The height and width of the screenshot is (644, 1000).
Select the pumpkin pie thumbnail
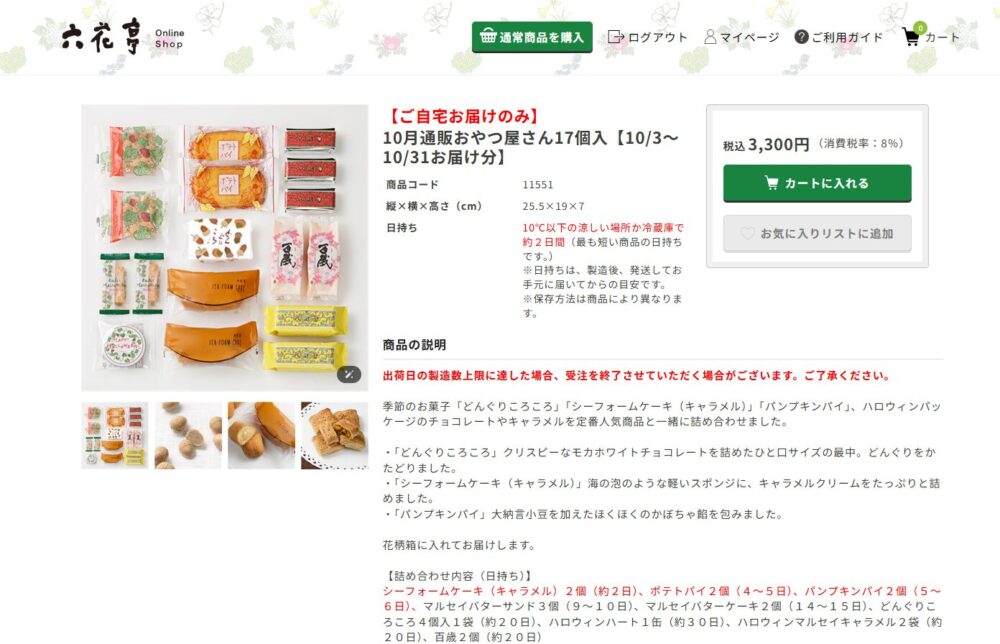[x=335, y=435]
